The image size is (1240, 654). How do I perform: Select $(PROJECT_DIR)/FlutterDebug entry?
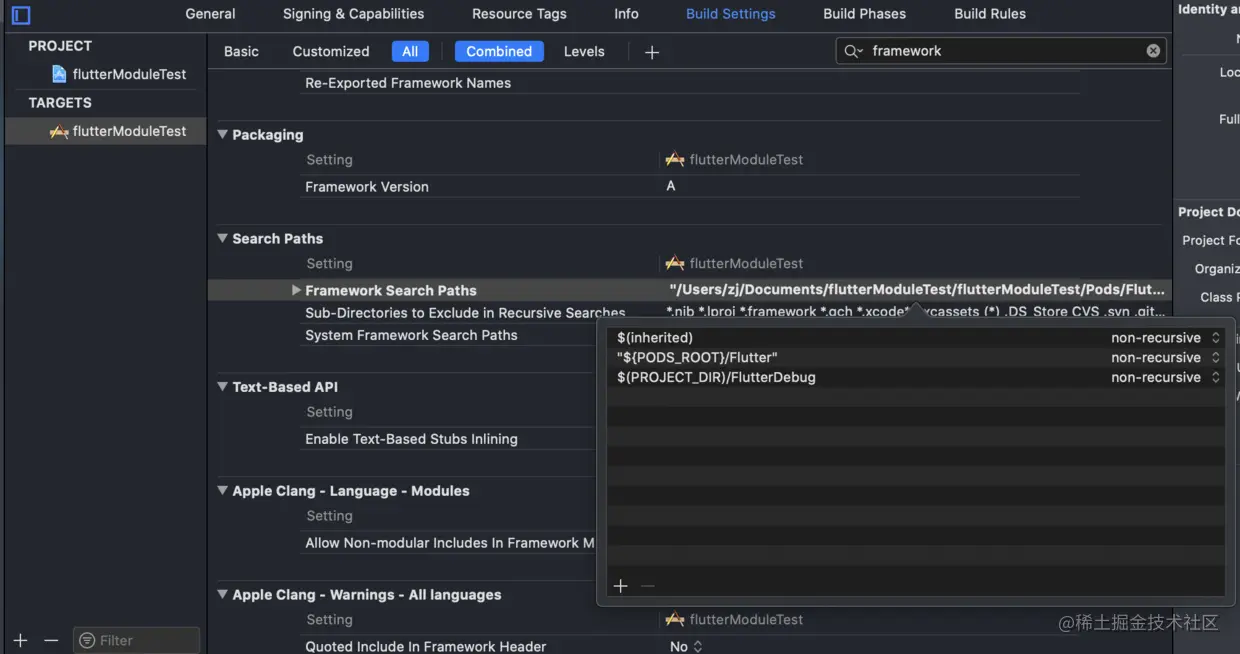[x=716, y=378]
